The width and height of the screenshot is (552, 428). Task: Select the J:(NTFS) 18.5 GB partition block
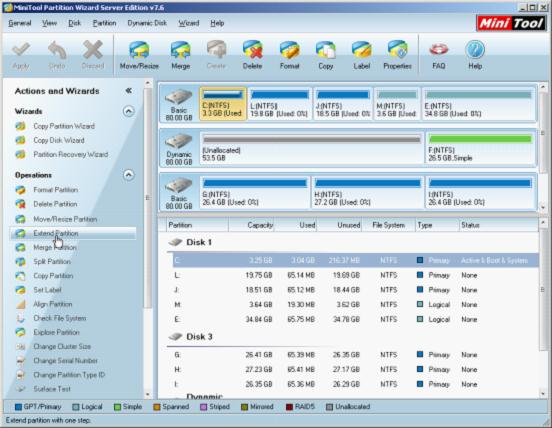pos(343,104)
